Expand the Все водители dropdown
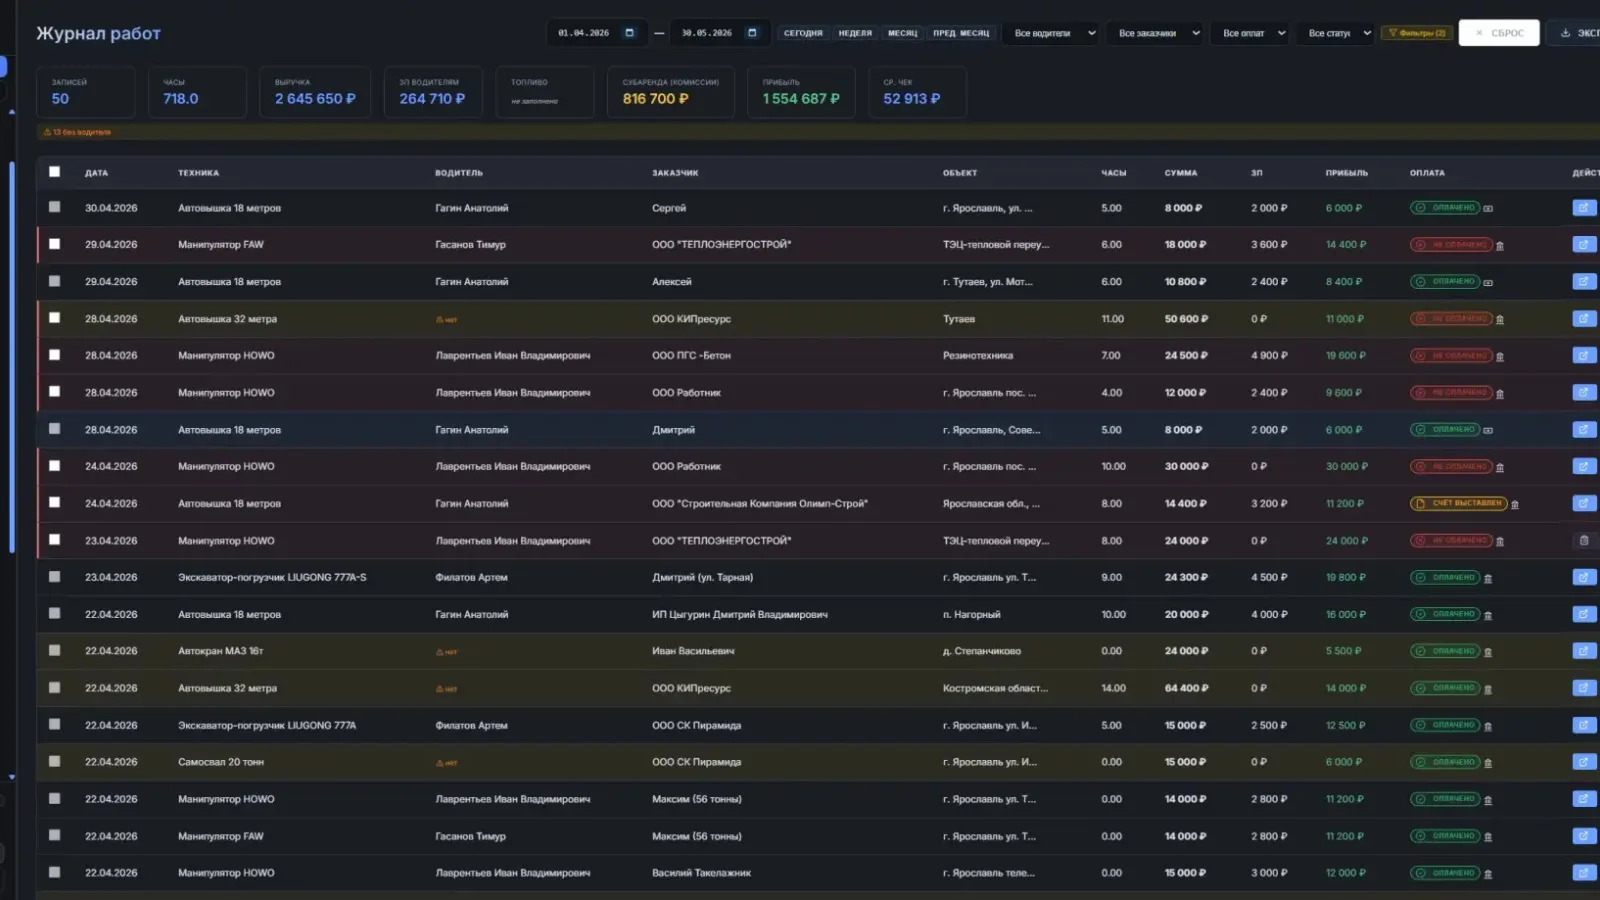This screenshot has width=1600, height=900. click(x=1052, y=33)
